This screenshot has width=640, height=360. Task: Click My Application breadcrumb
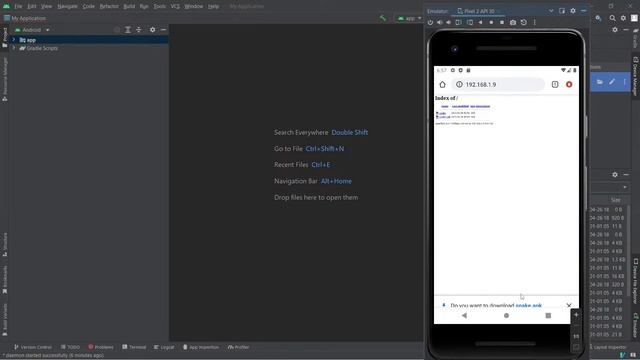[29, 18]
